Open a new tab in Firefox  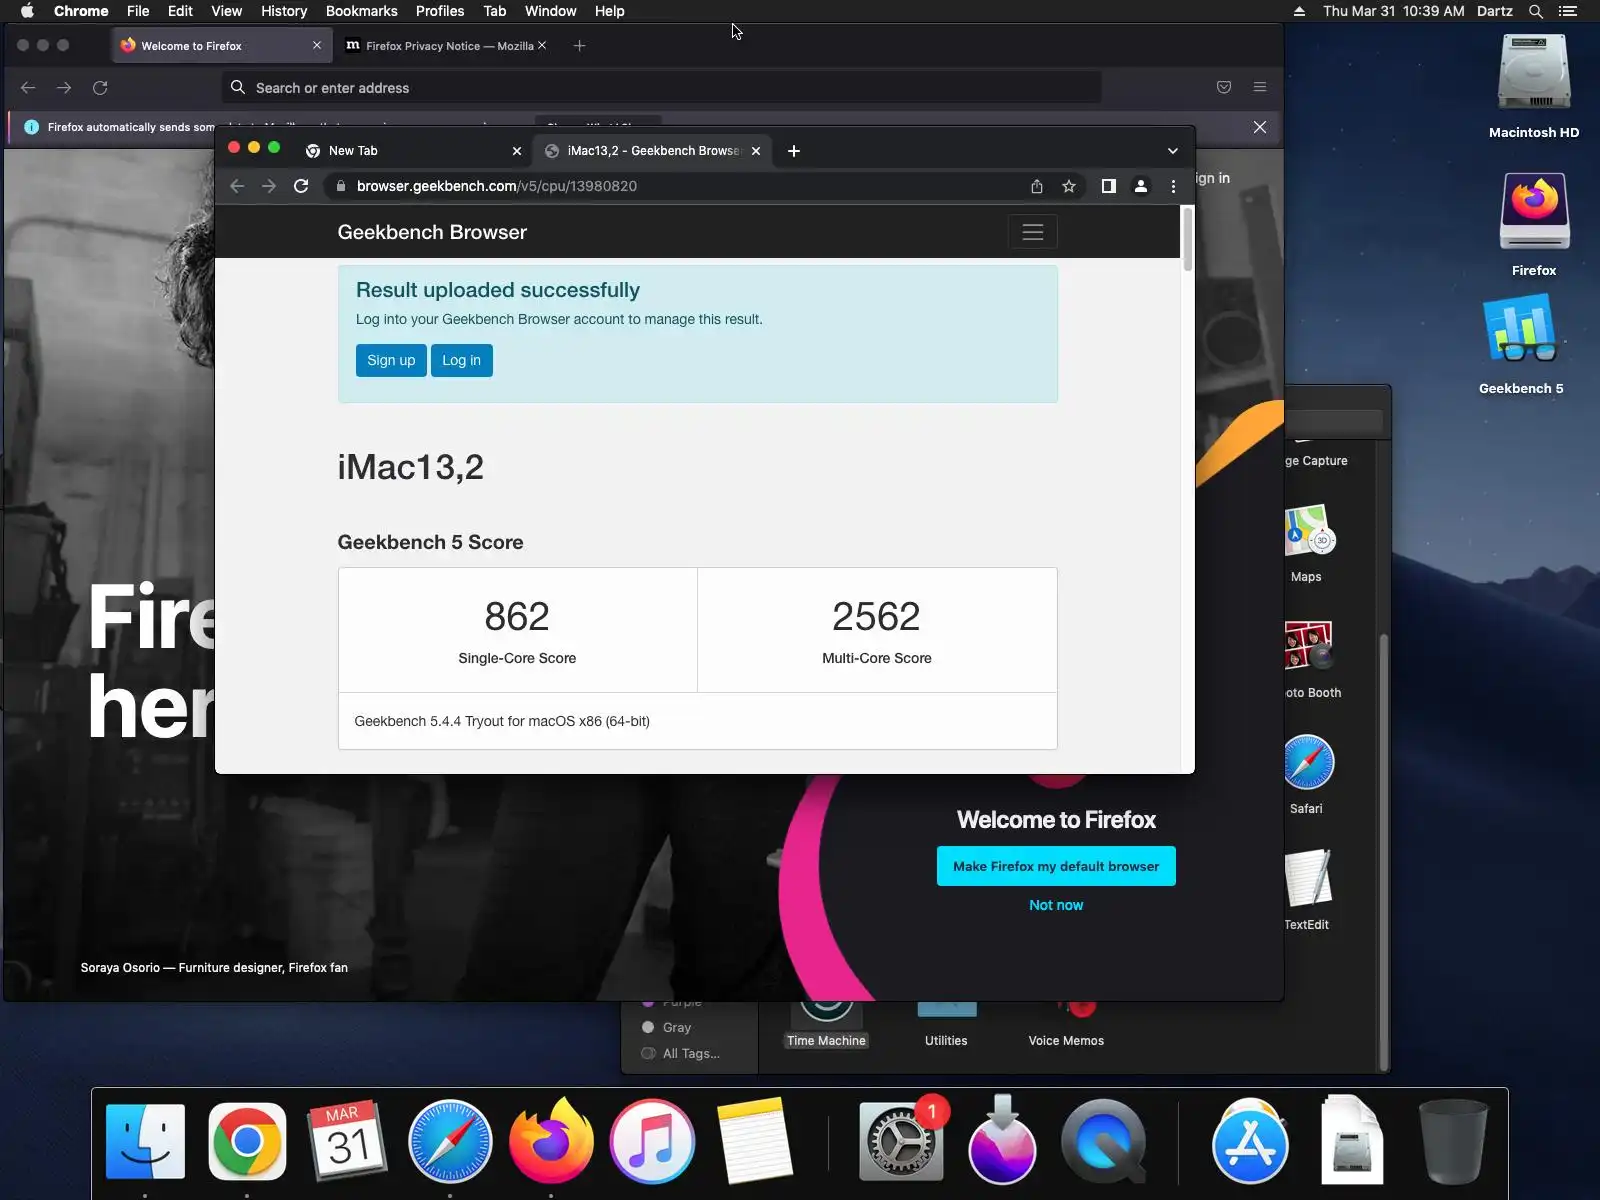tap(579, 46)
